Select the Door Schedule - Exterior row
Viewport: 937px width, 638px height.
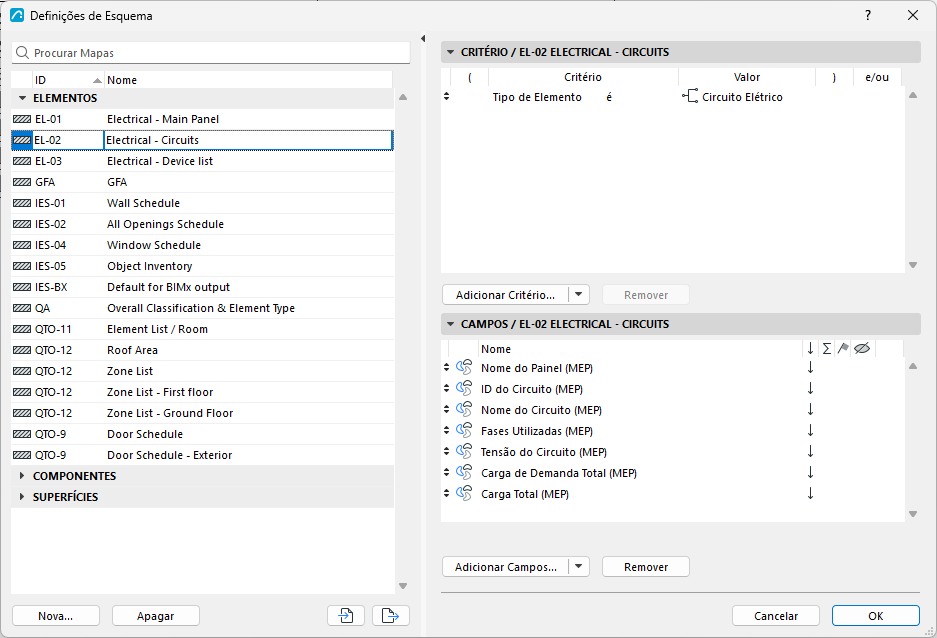tap(203, 455)
